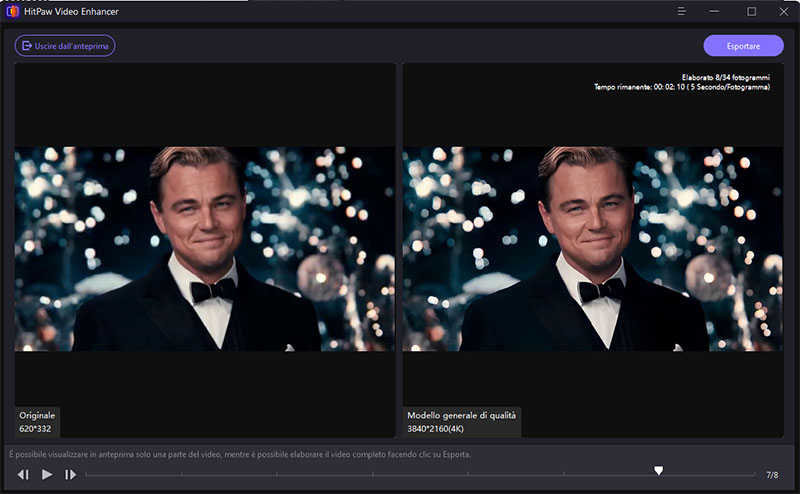
Task: Step back one frame
Action: click(x=23, y=475)
